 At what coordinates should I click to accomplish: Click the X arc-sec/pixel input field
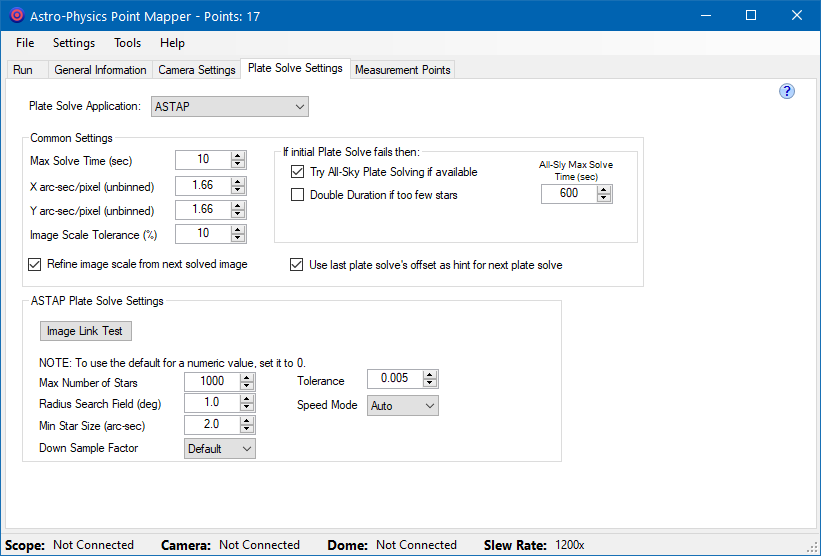(203, 185)
